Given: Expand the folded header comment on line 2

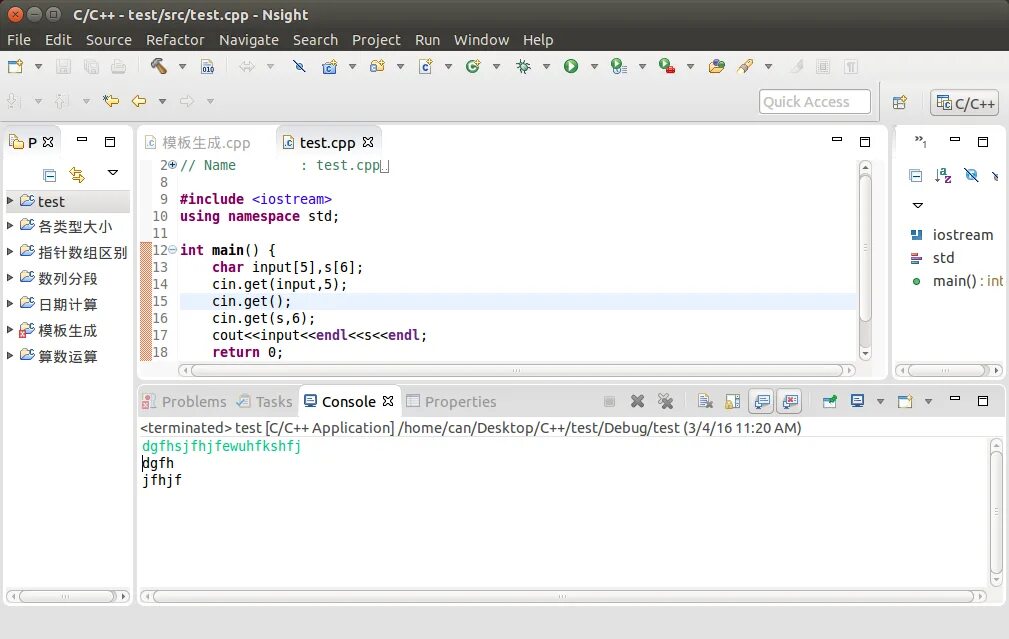Looking at the screenshot, I should tap(172, 165).
